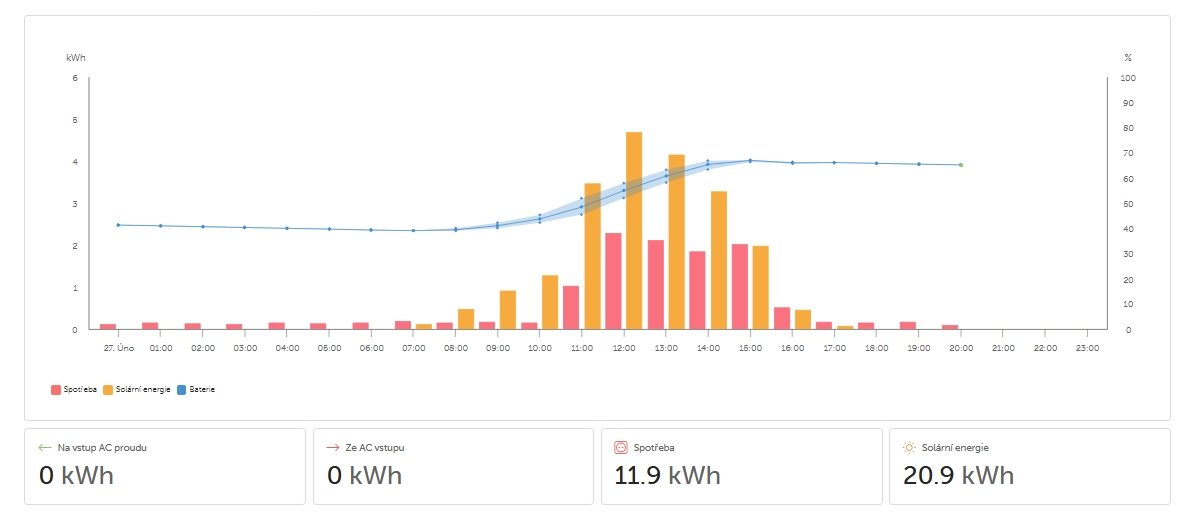The height and width of the screenshot is (524, 1189).
Task: Select the red consumption bar at 11:00
Action: (571, 307)
